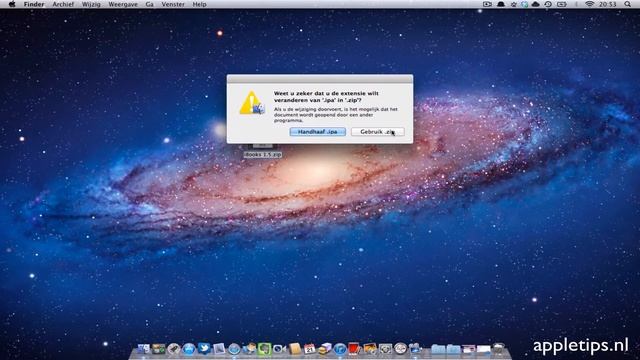Open the Weergave menu
Viewport: 640px width, 360px height.
123,4
